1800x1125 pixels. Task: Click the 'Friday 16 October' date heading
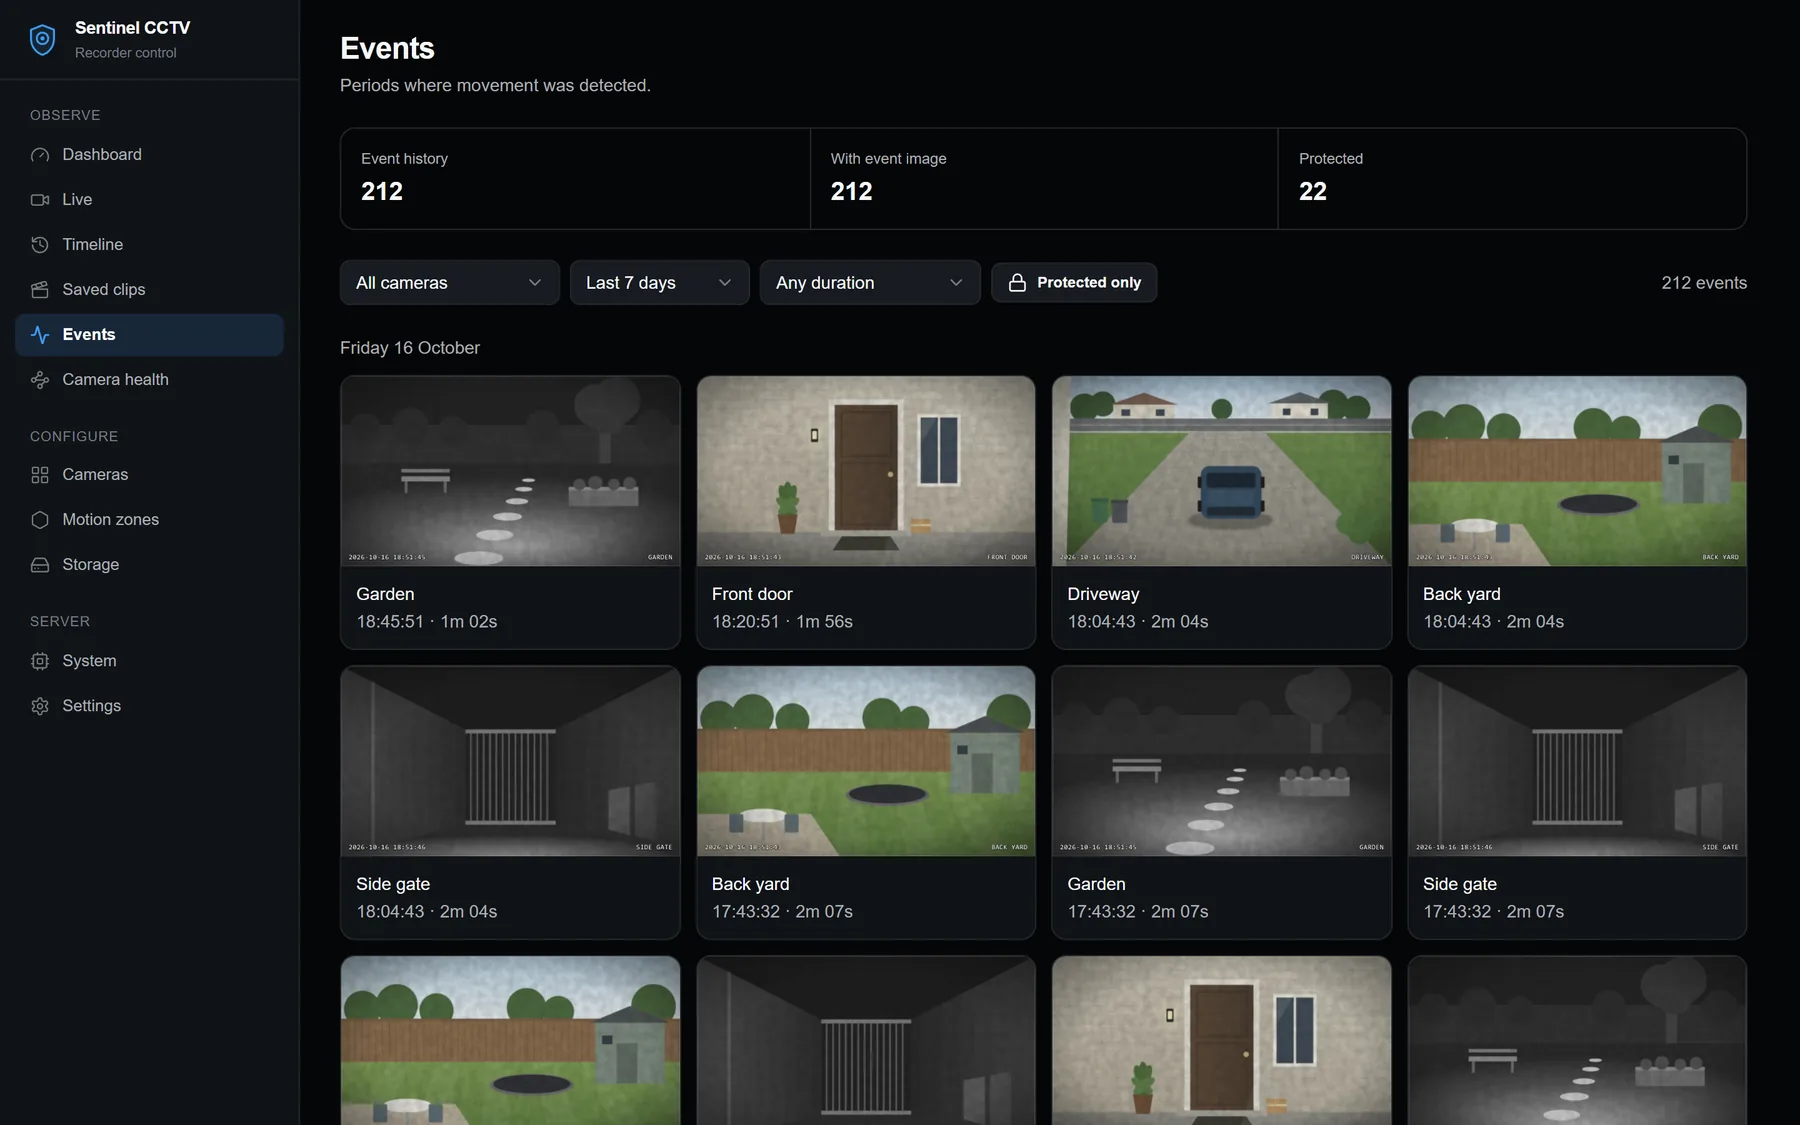(410, 348)
